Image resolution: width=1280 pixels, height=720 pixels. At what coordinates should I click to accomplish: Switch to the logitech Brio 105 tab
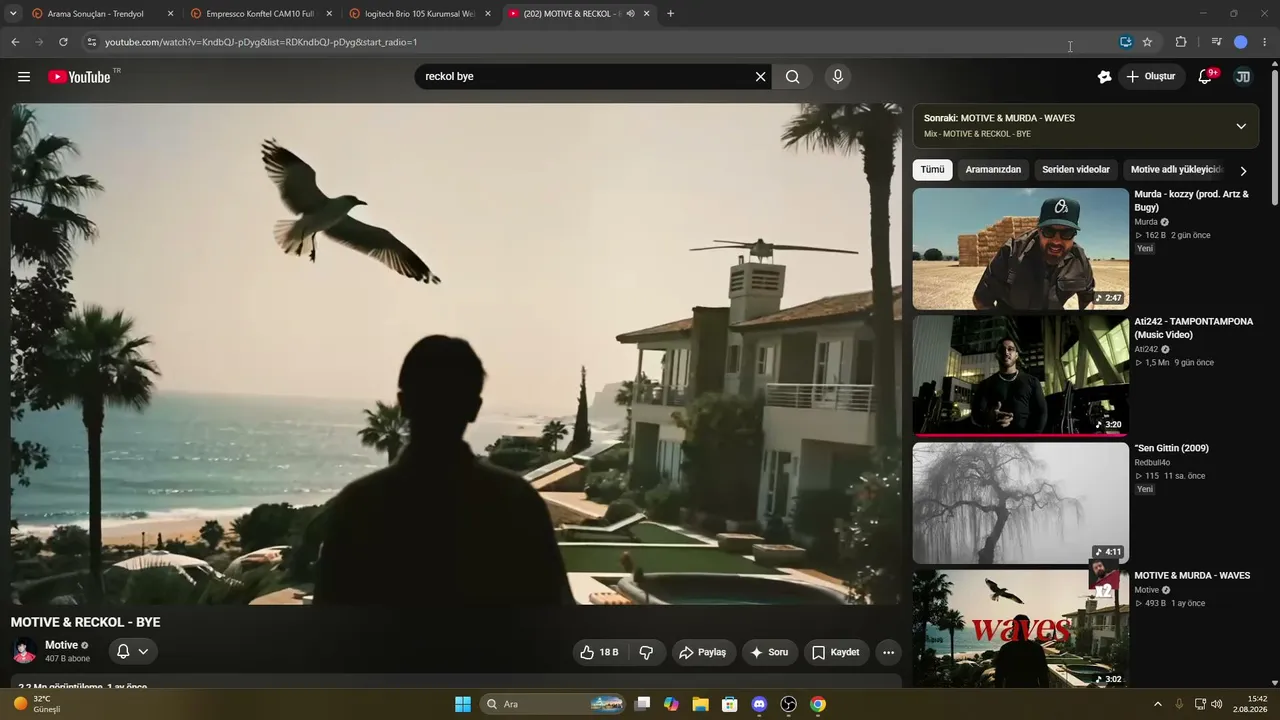pyautogui.click(x=418, y=14)
